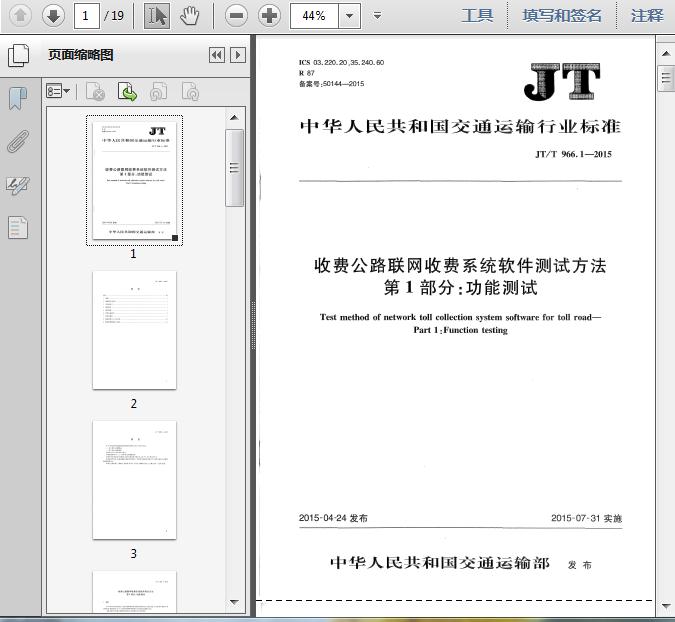Open thumbnail panel options menu dropdown

coord(58,91)
